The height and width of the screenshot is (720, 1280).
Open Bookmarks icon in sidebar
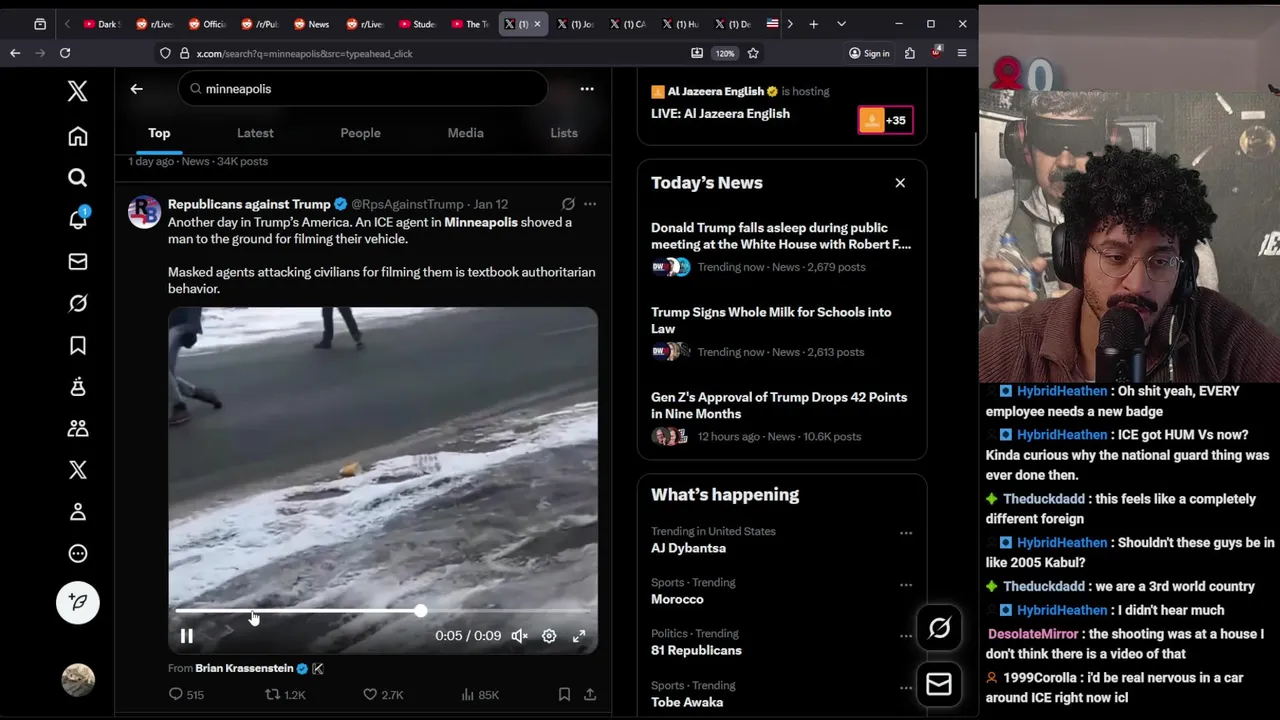point(78,346)
